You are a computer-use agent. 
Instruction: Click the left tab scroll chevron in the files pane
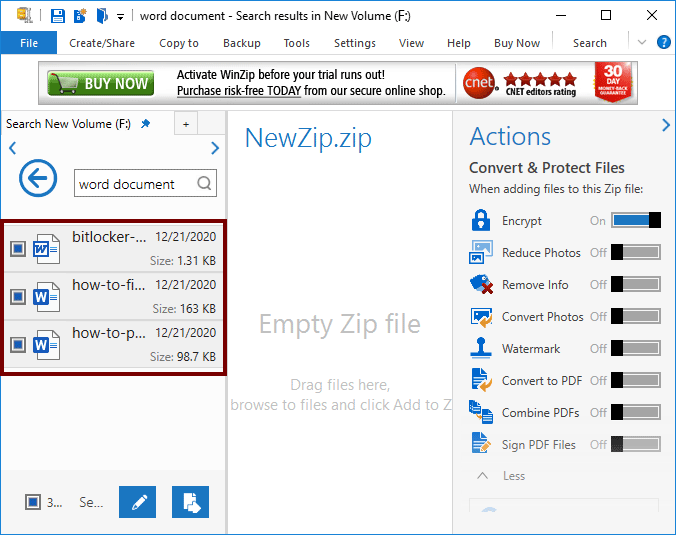[x=13, y=148]
